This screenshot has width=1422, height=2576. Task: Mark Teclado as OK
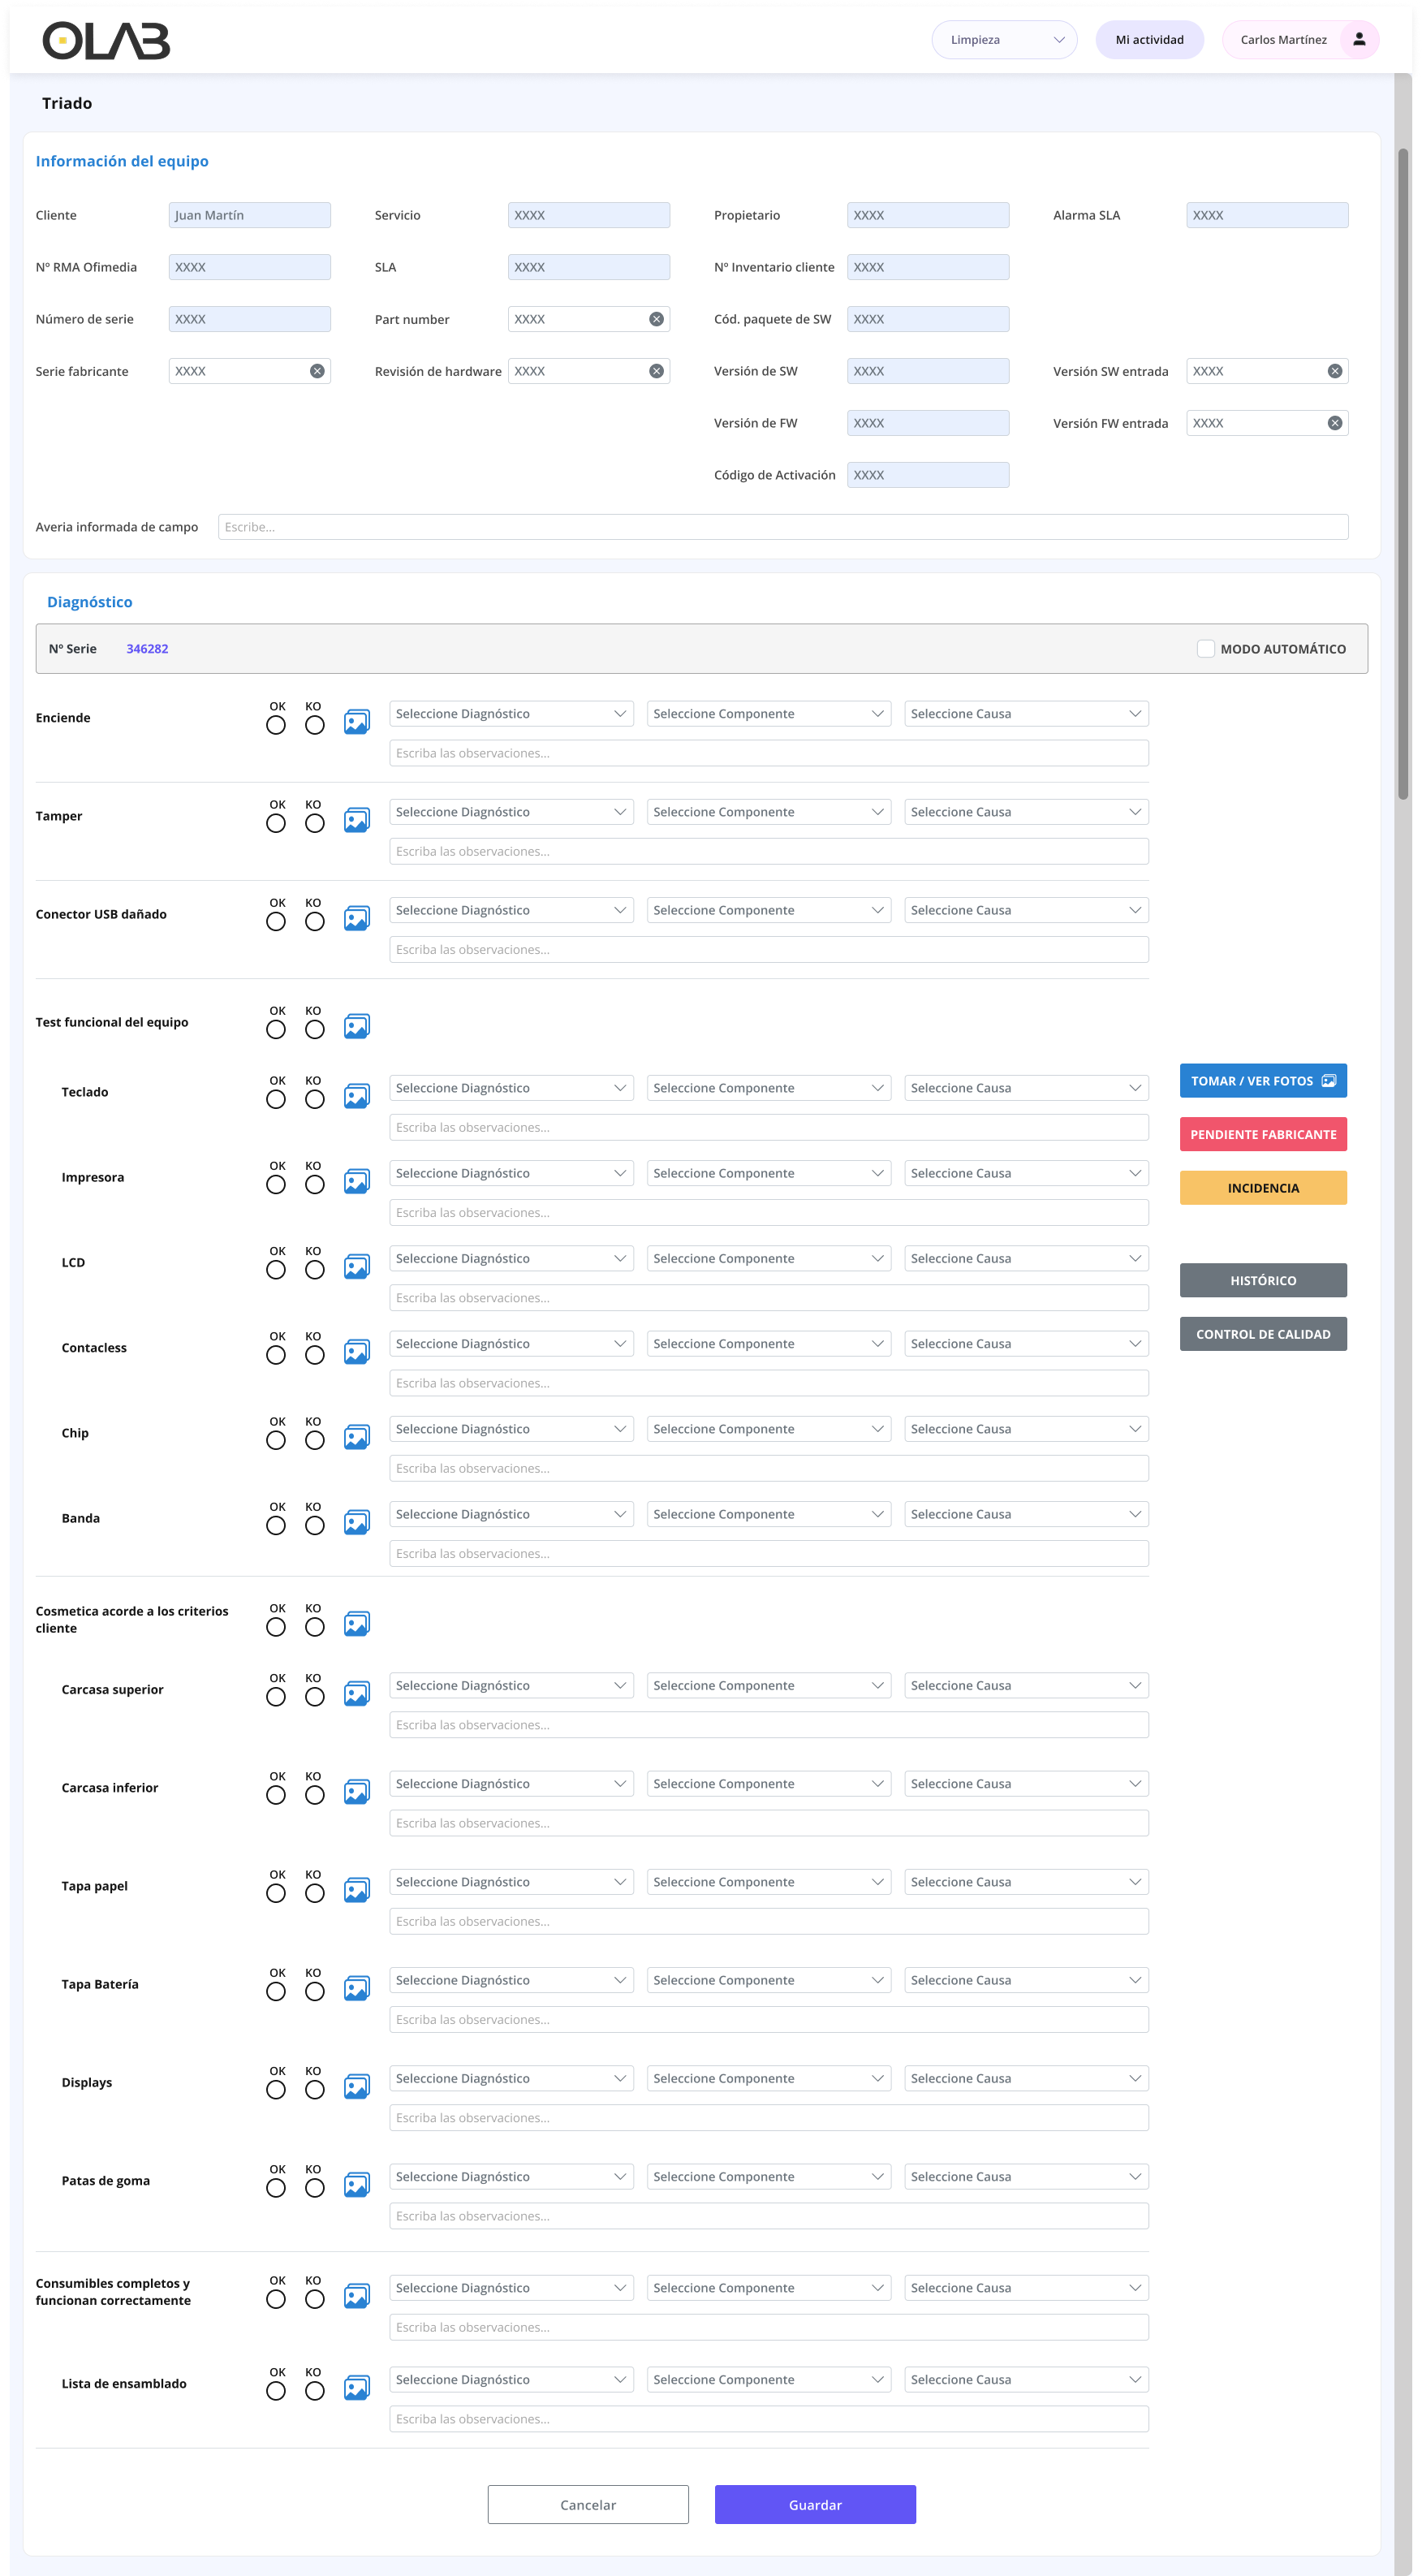276,1099
